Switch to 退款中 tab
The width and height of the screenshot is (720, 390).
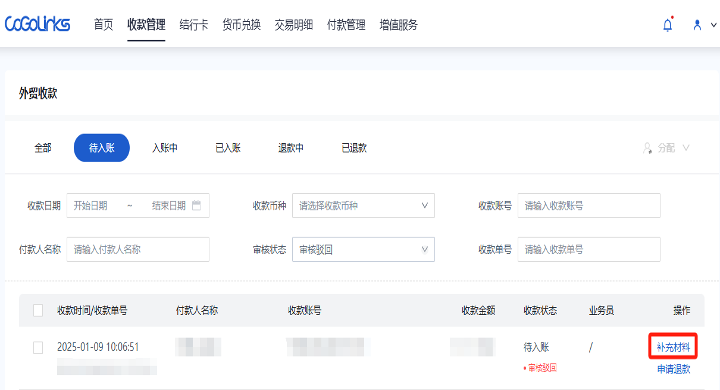291,148
